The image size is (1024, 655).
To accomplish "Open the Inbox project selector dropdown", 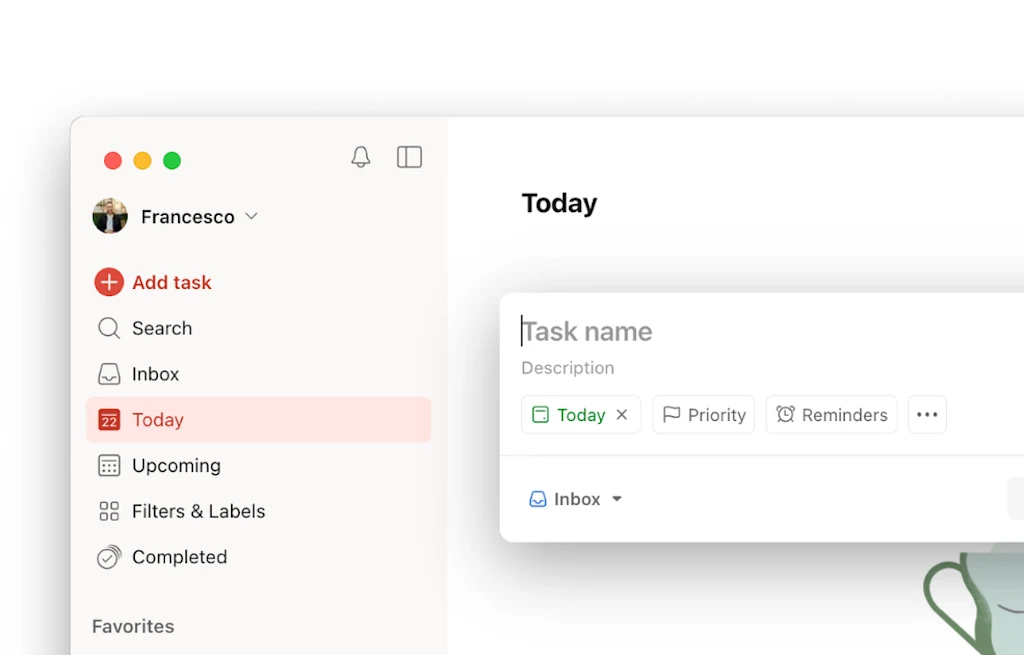I will click(x=576, y=498).
